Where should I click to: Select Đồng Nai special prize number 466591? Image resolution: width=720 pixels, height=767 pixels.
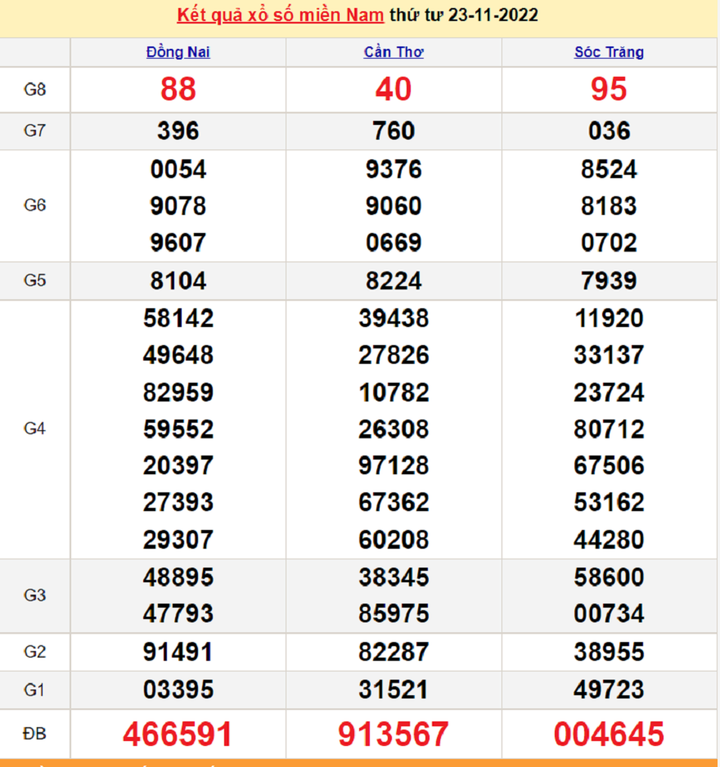pyautogui.click(x=178, y=734)
